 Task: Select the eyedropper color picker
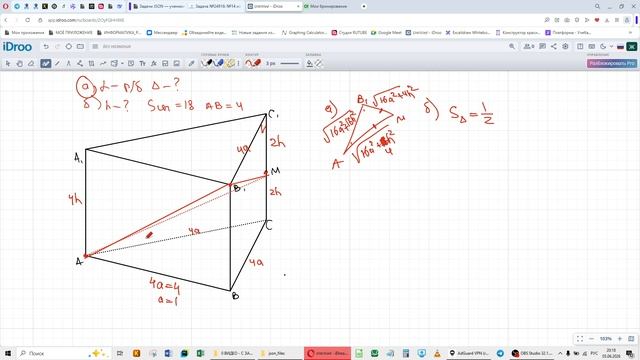tap(191, 64)
